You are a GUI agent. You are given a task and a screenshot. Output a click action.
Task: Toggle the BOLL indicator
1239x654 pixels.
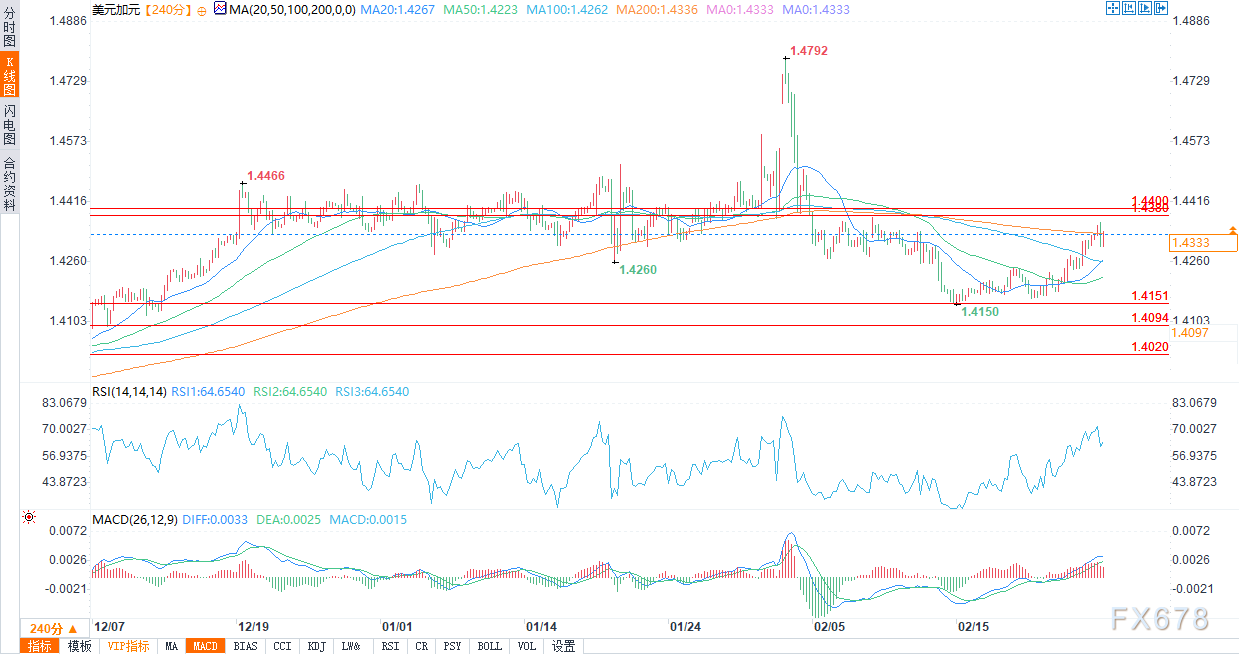click(x=489, y=646)
